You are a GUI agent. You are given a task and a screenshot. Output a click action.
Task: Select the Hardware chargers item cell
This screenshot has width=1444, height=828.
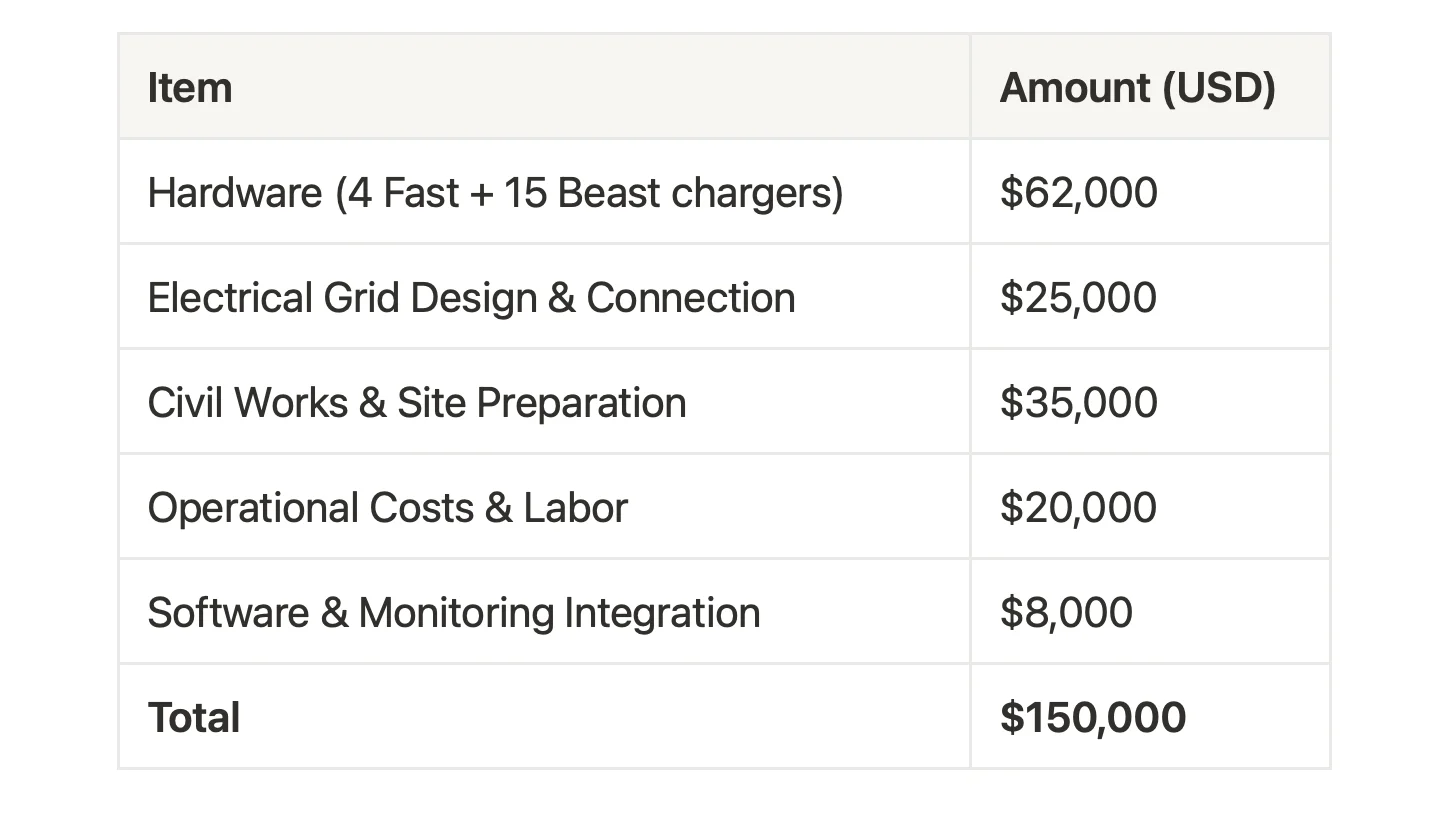pos(544,192)
